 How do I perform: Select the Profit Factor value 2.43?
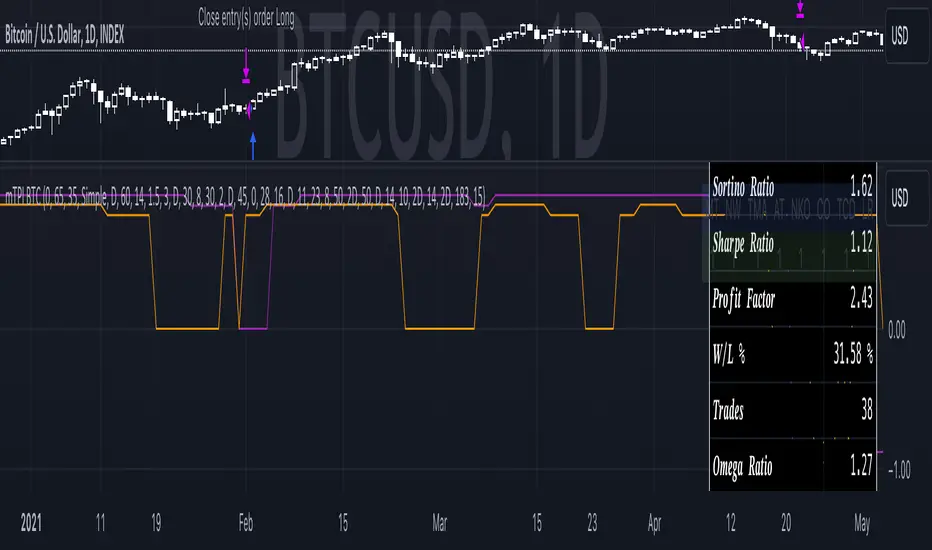coord(861,298)
